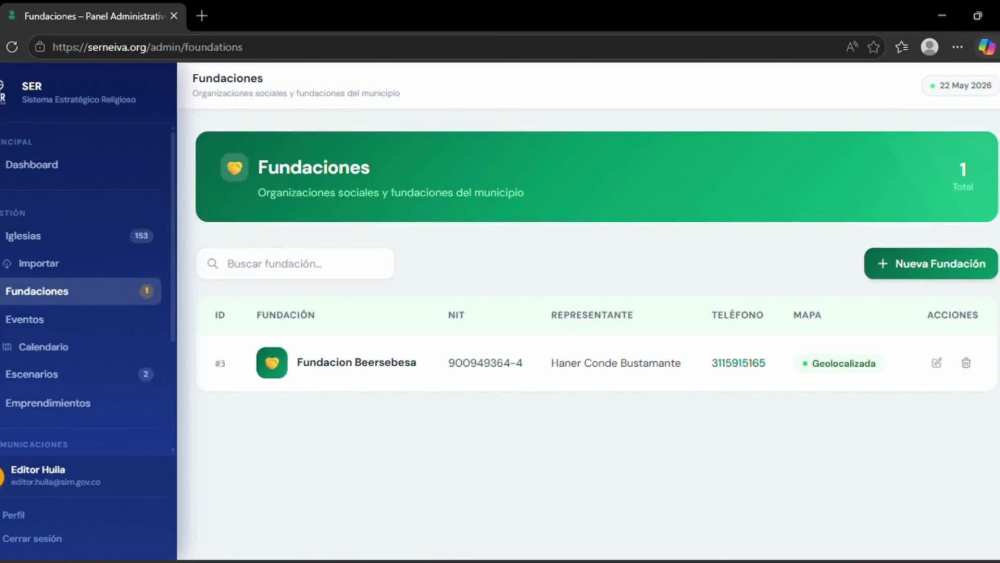Image resolution: width=1000 pixels, height=563 pixels.
Task: Click representative Haner Conde Bustamante
Action: 615,363
